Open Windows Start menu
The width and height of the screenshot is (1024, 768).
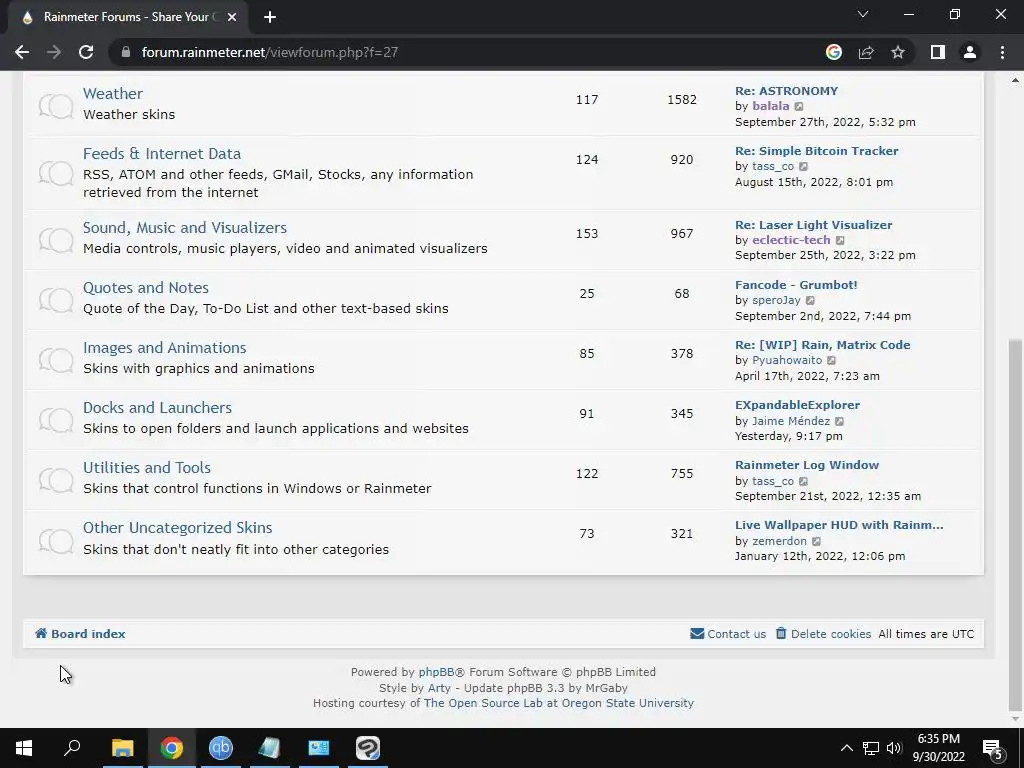click(24, 748)
